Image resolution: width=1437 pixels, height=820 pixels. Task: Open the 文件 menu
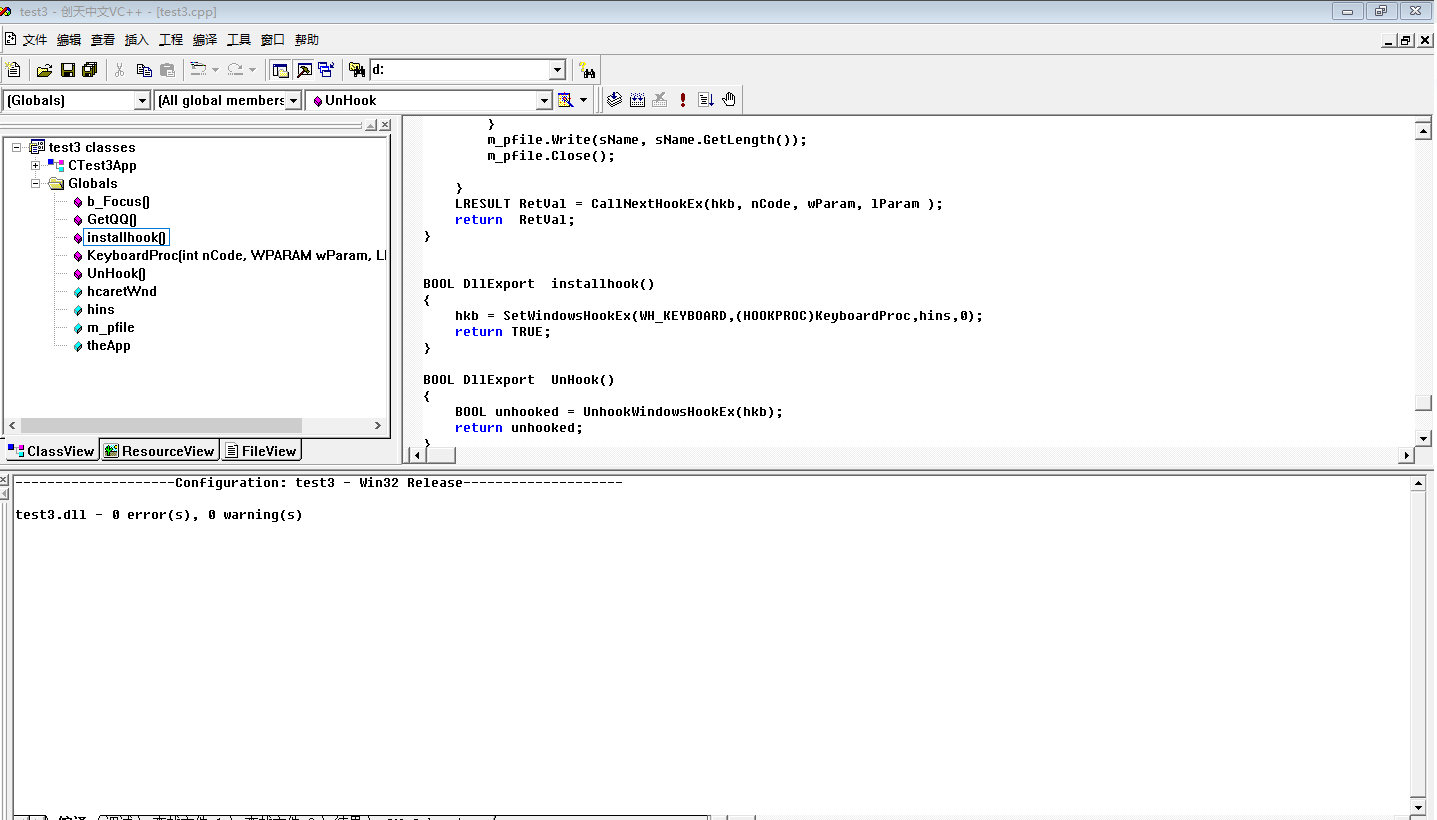point(35,40)
